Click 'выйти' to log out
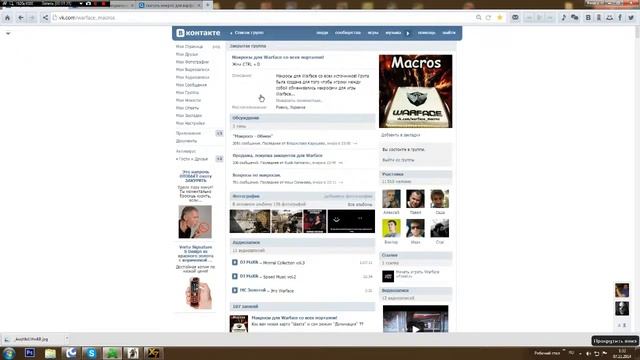The width and height of the screenshot is (640, 360). coord(449,33)
